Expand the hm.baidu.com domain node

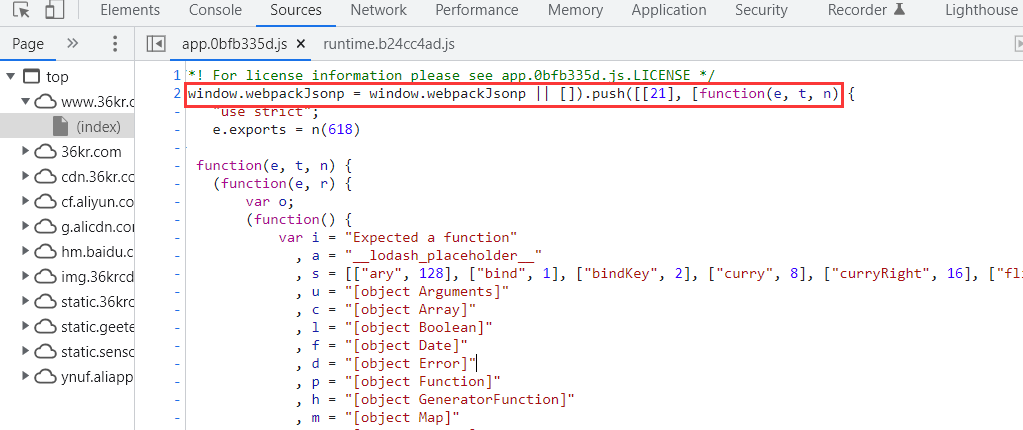[x=26, y=252]
